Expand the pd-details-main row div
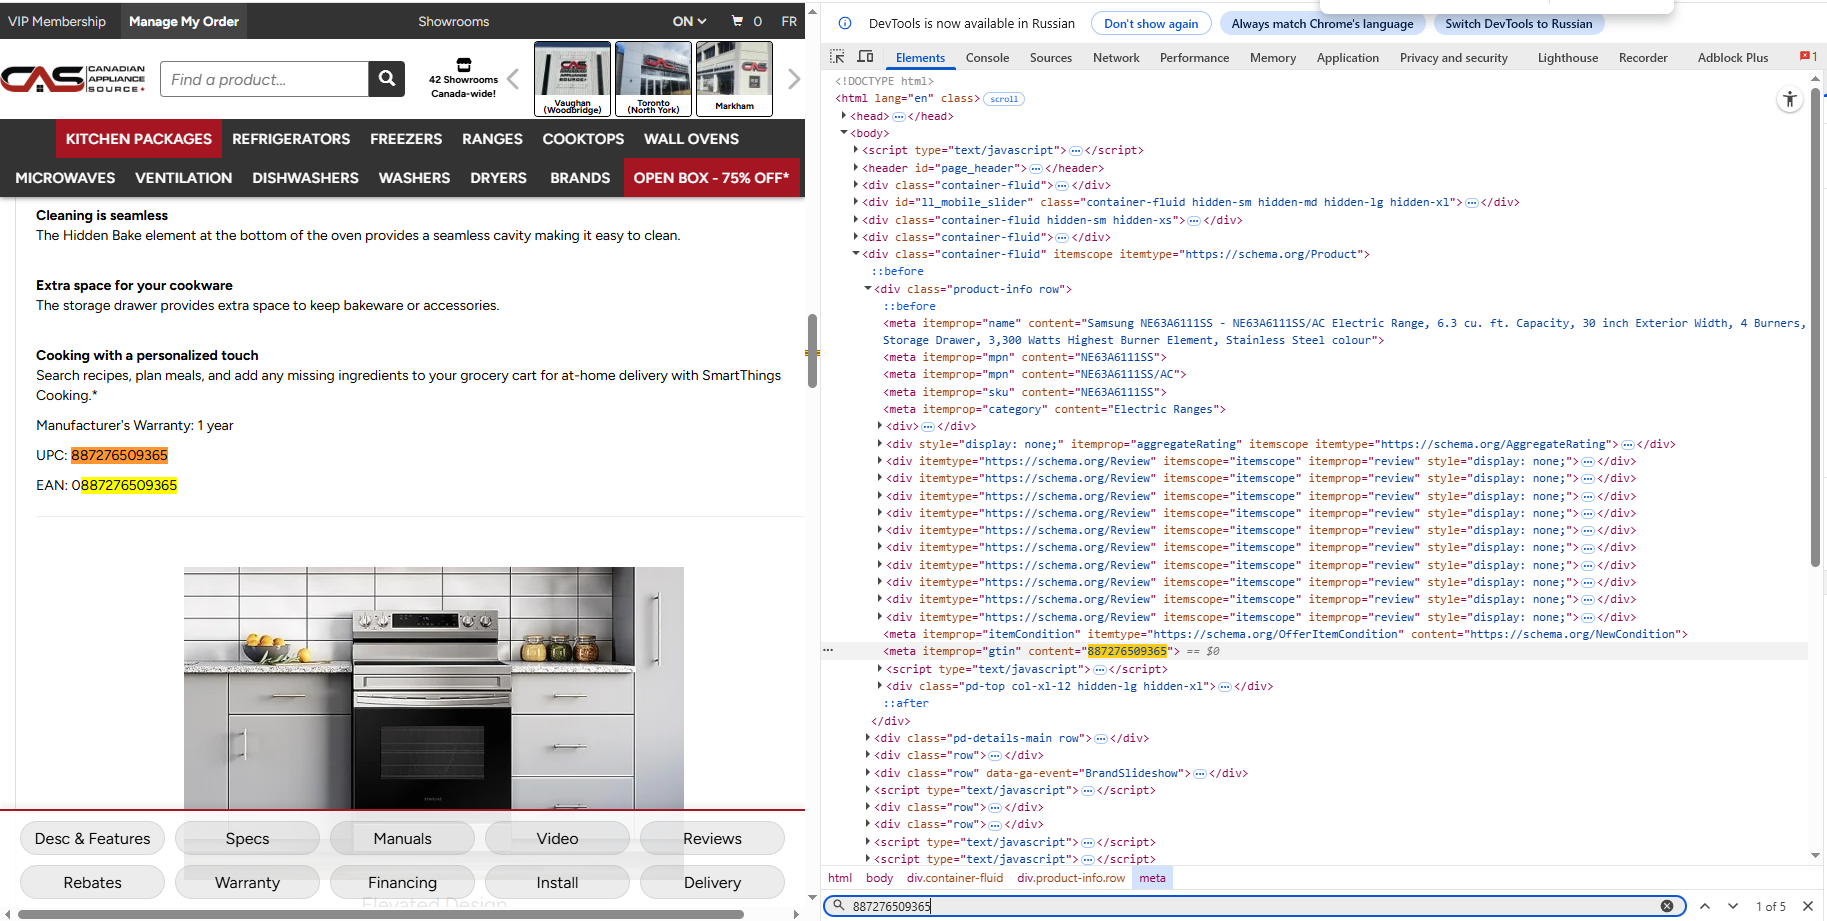 pos(868,738)
